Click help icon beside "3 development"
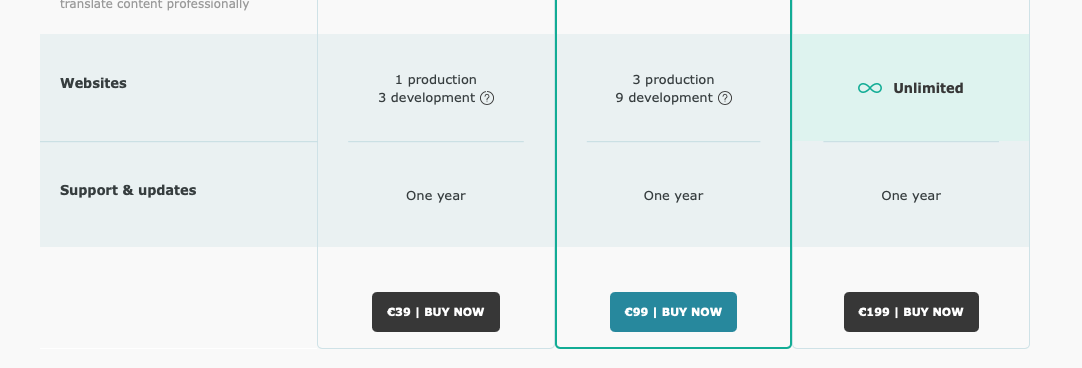 click(487, 98)
